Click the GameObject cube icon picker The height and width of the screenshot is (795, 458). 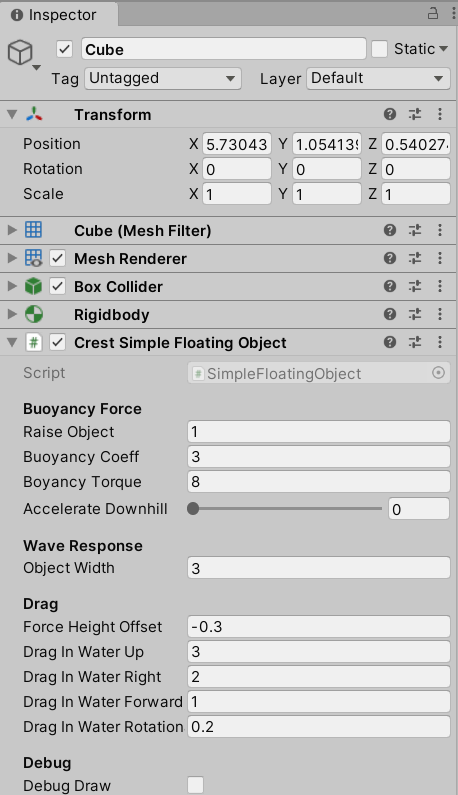click(x=23, y=54)
